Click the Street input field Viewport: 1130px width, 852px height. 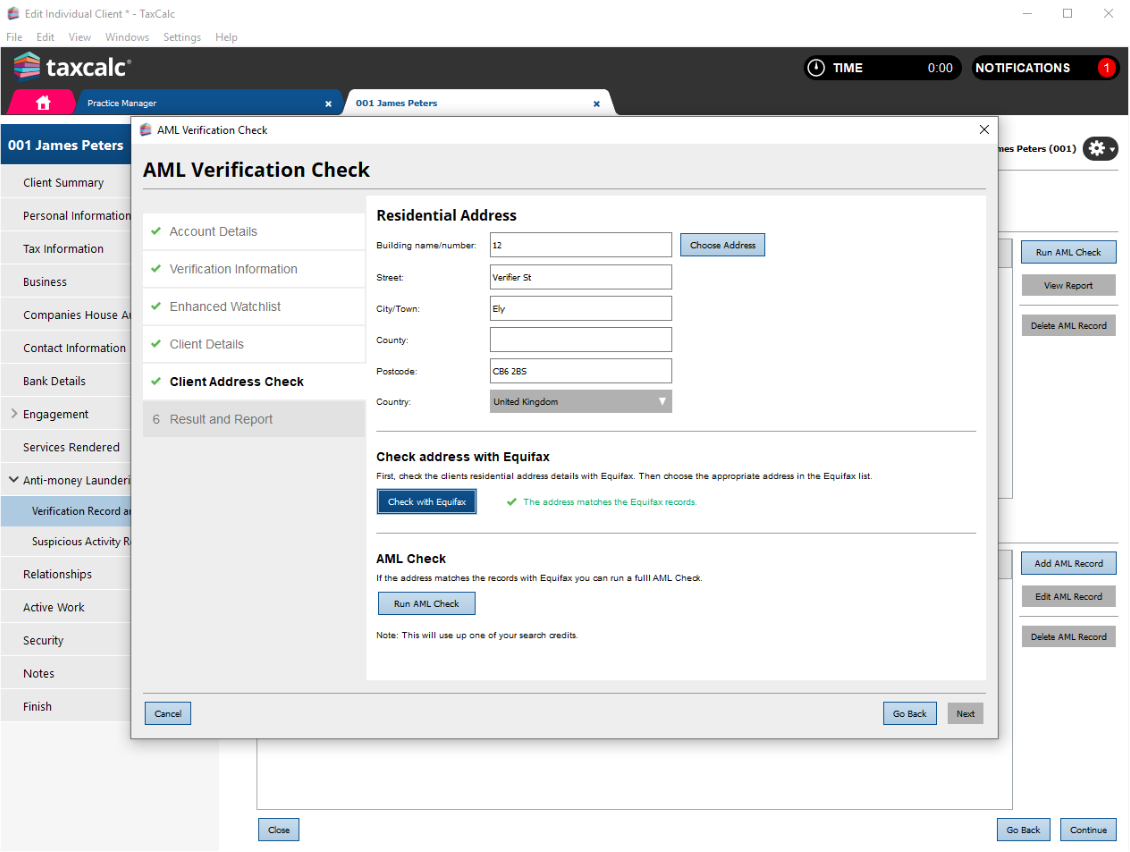pyautogui.click(x=580, y=277)
